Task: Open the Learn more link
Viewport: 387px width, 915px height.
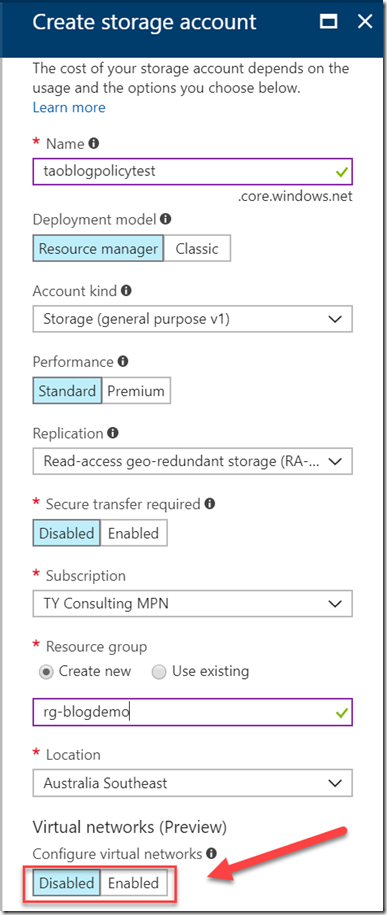Action: [x=69, y=107]
